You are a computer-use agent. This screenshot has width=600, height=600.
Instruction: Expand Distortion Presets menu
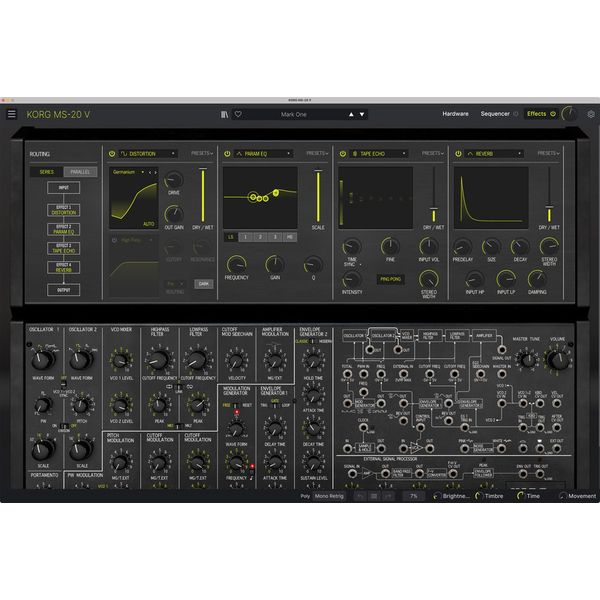tap(202, 153)
